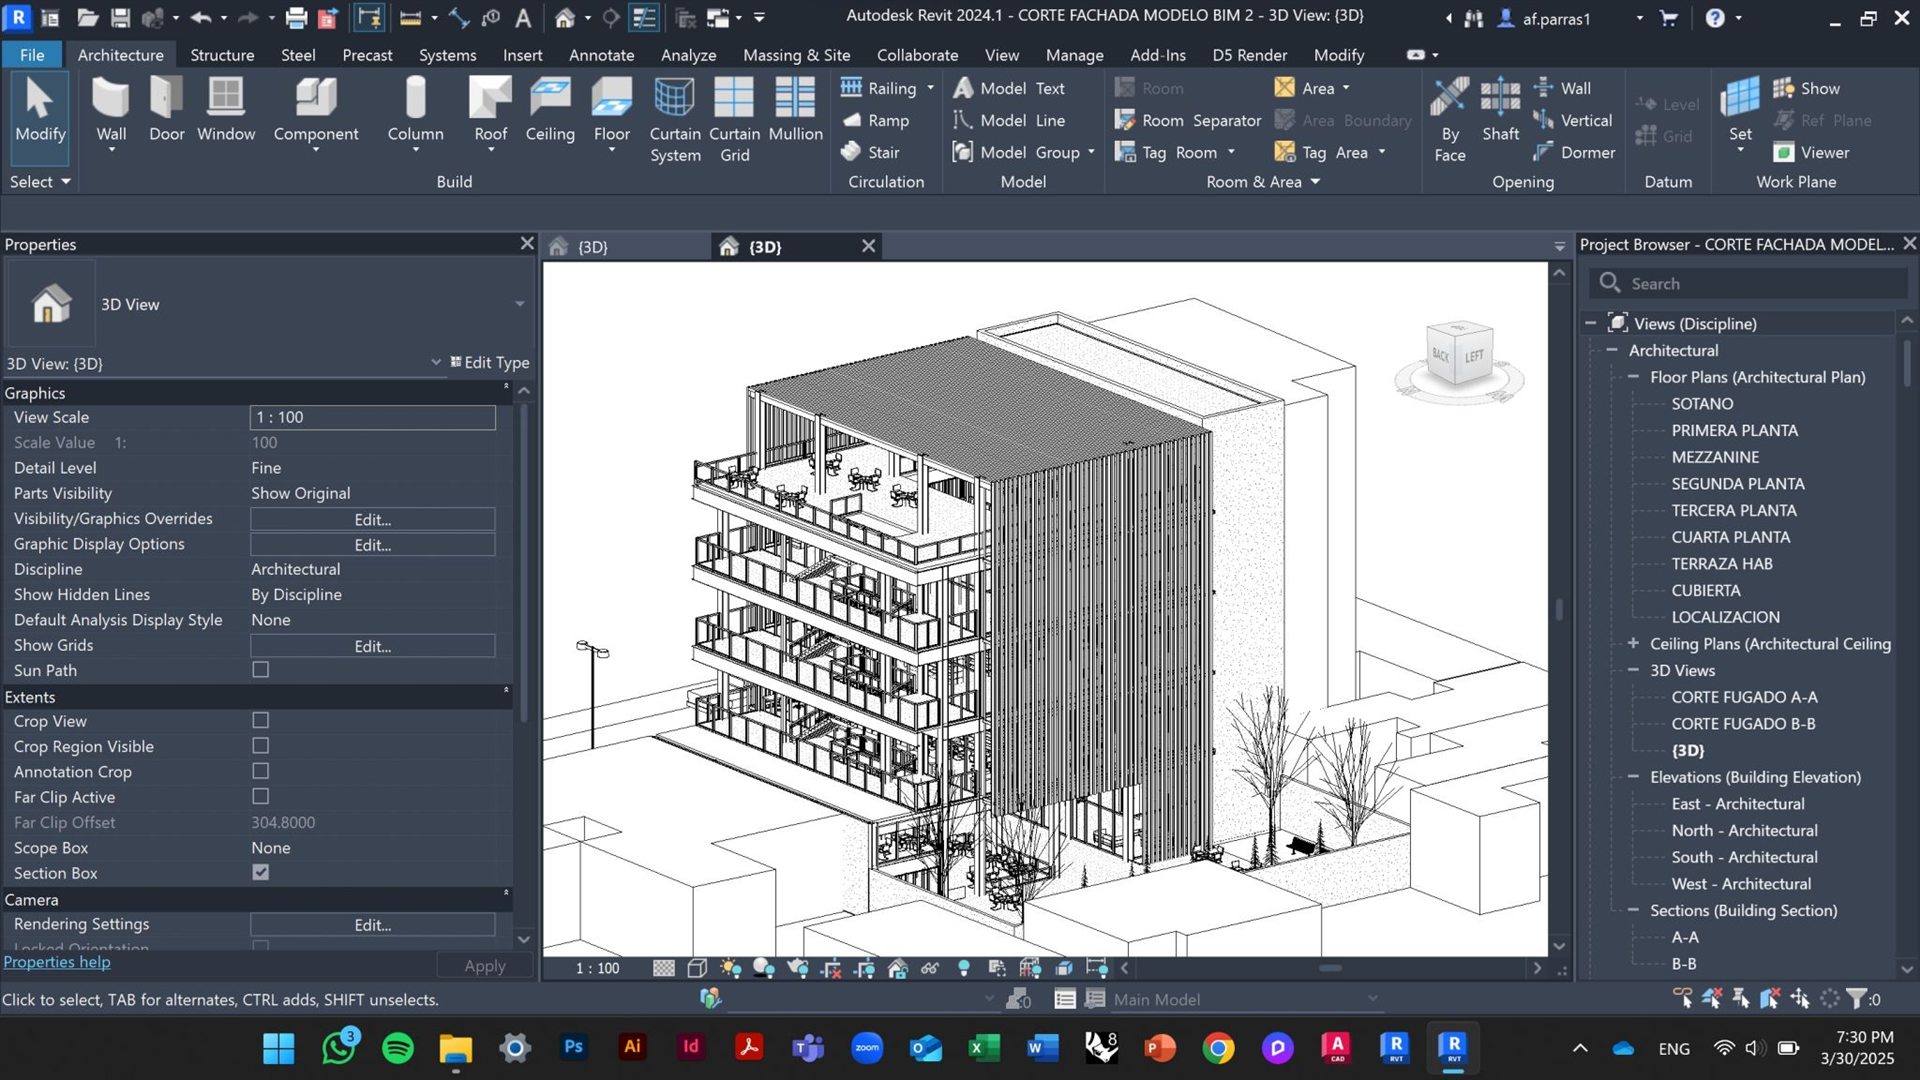Click the Select Links icon in status bar
1920x1080 pixels.
click(1683, 998)
